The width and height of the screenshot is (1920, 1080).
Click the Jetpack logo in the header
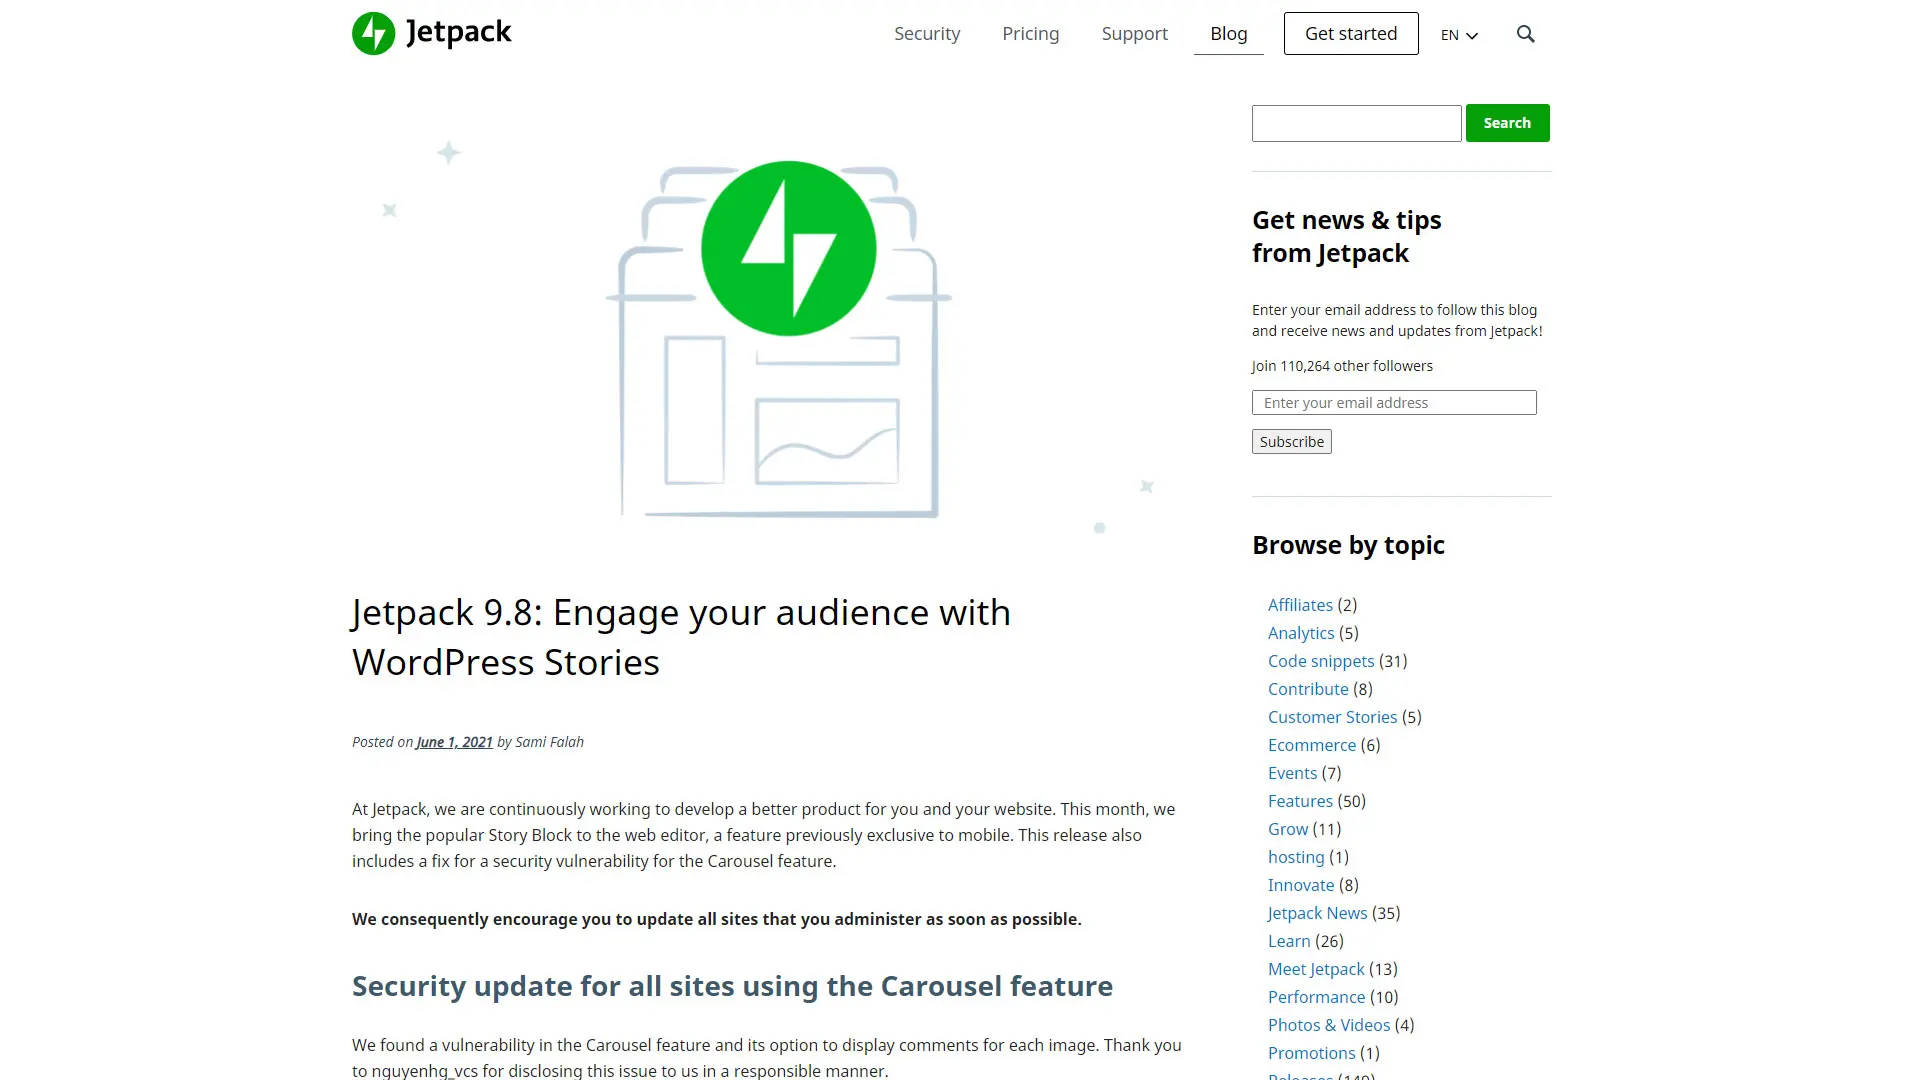431,32
